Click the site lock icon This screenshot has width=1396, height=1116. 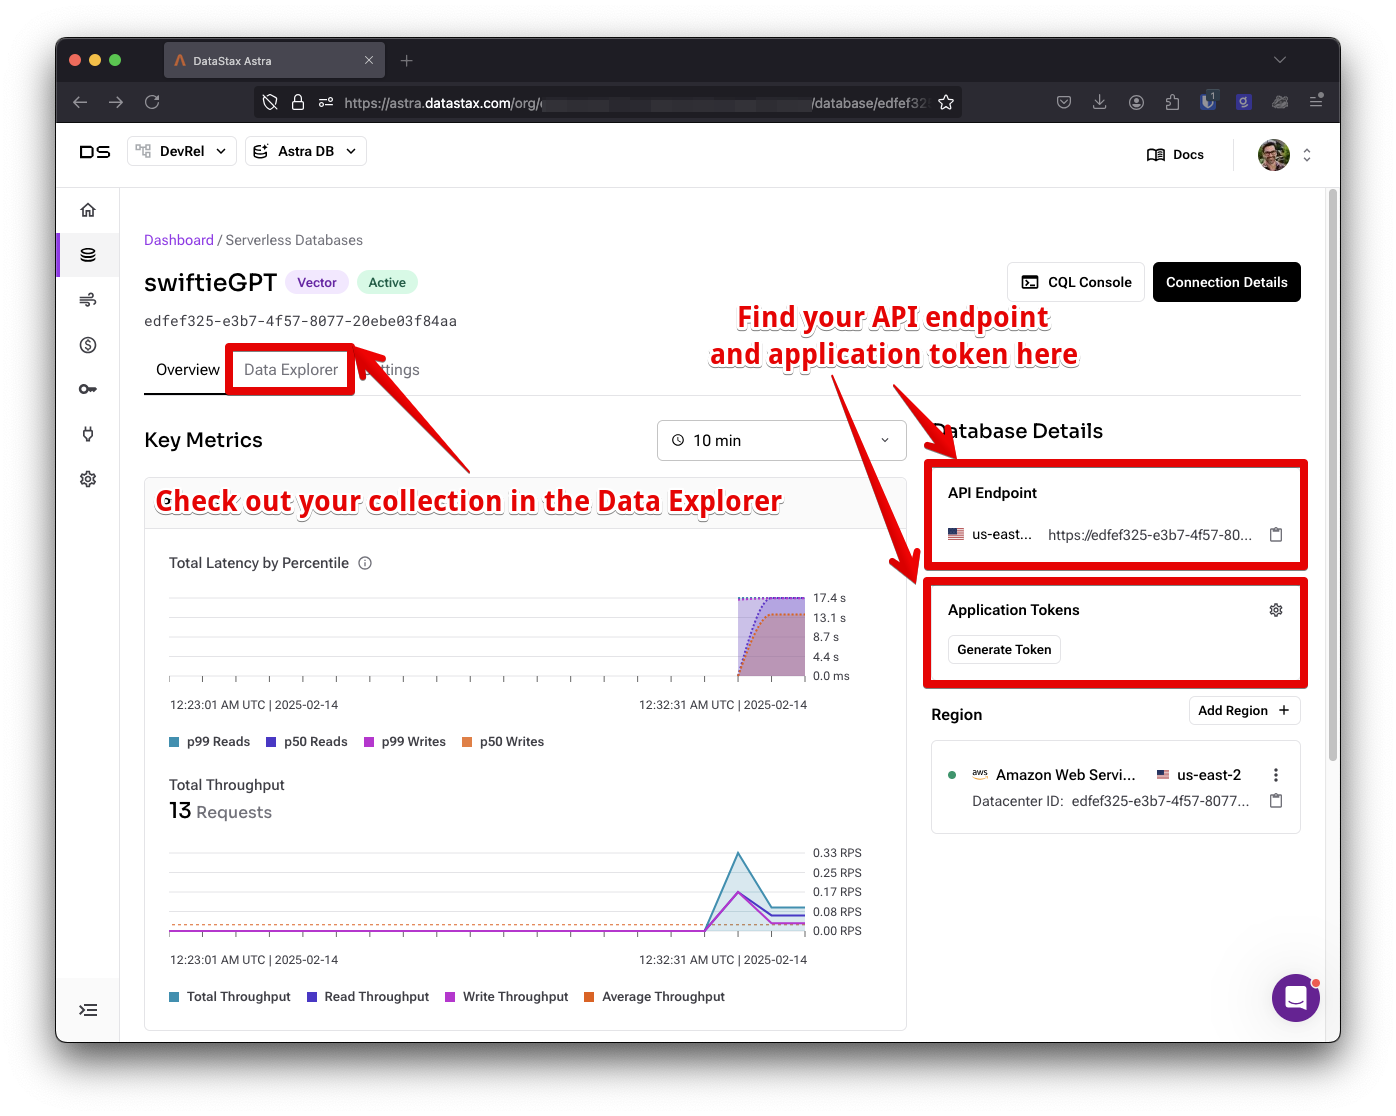pos(298,102)
